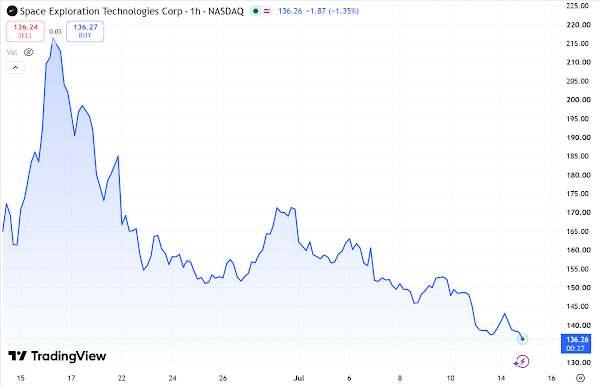
Task: Click the NASDAQ exchange label
Action: pos(226,11)
